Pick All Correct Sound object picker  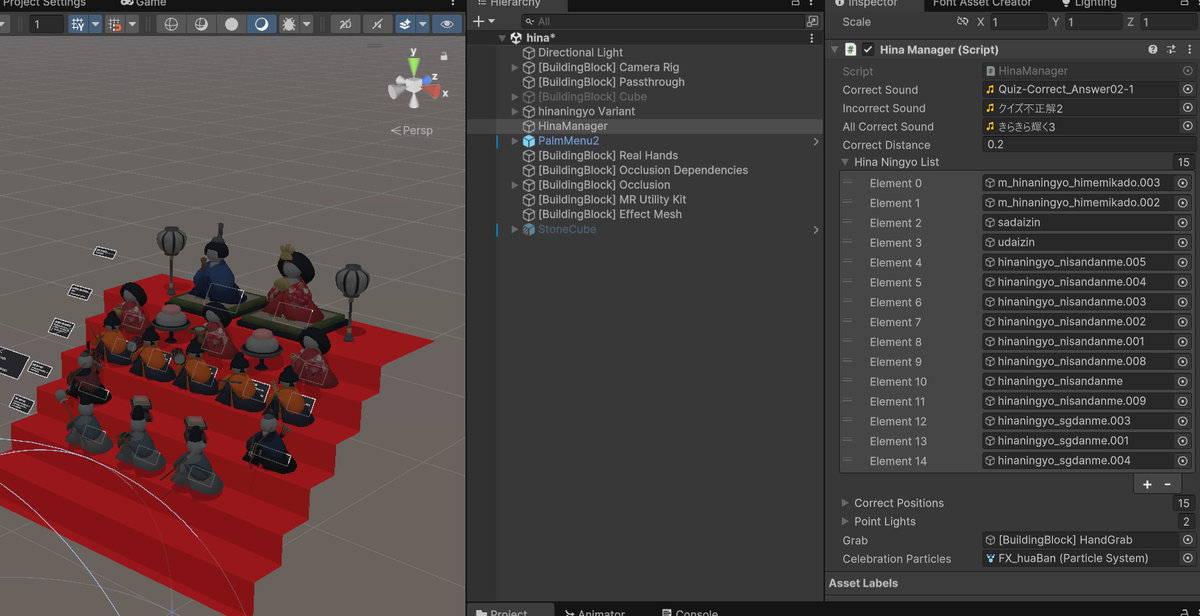[x=1187, y=126]
